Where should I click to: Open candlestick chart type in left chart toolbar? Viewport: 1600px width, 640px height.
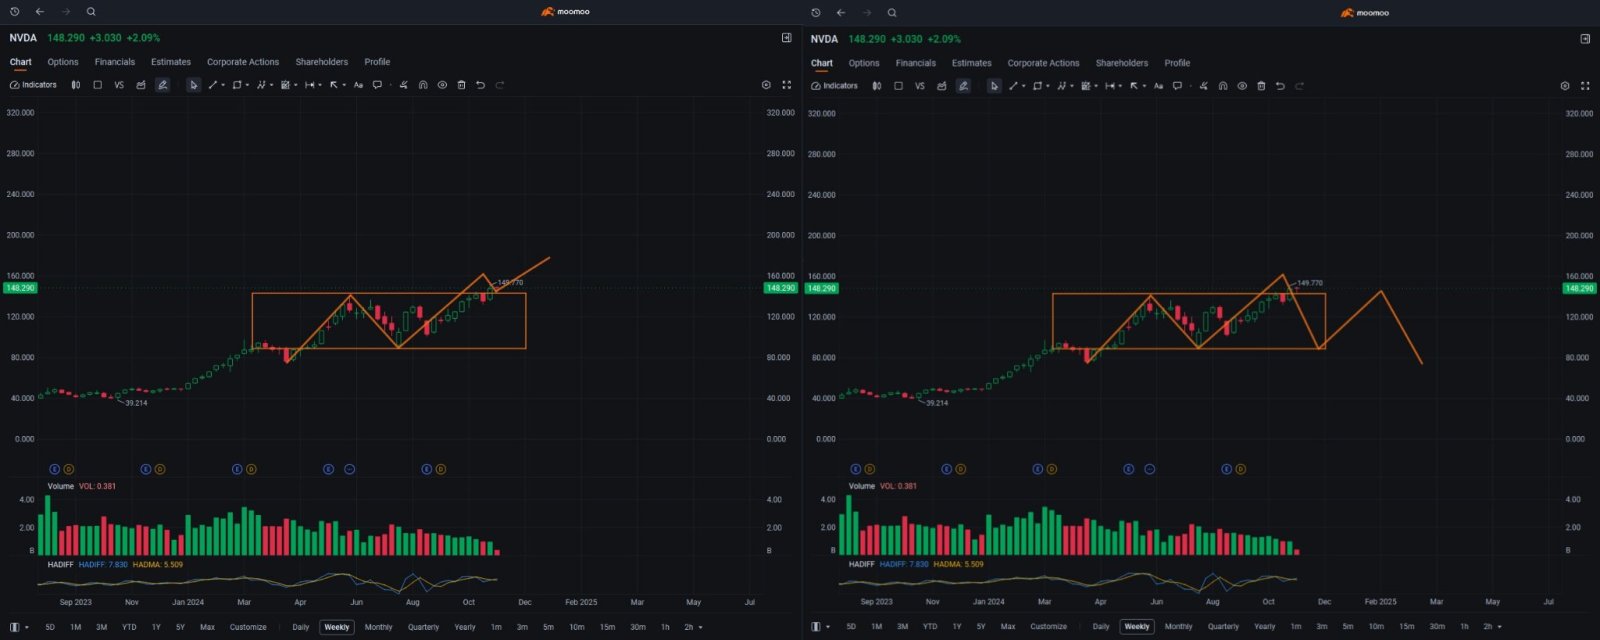[x=76, y=85]
